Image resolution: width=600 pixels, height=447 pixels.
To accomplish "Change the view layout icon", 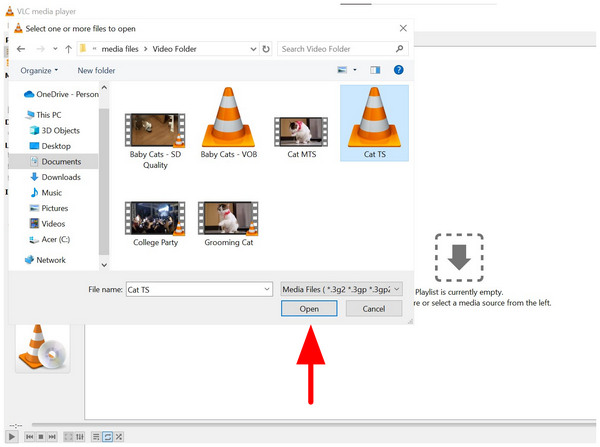I will tap(342, 70).
